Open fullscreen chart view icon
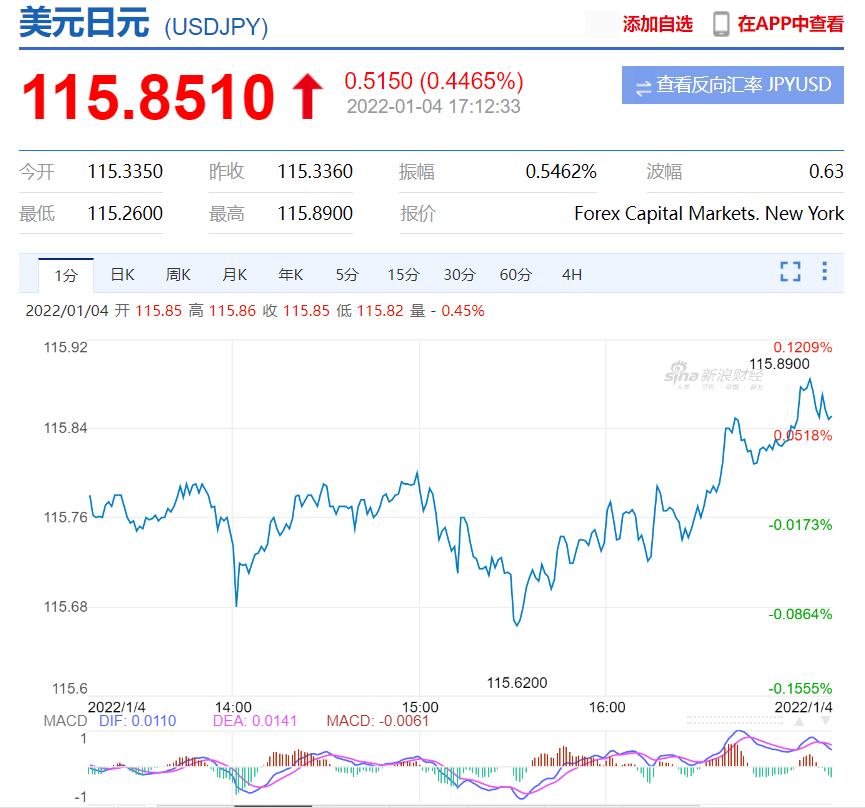Viewport: 865px width, 808px height. 790,271
